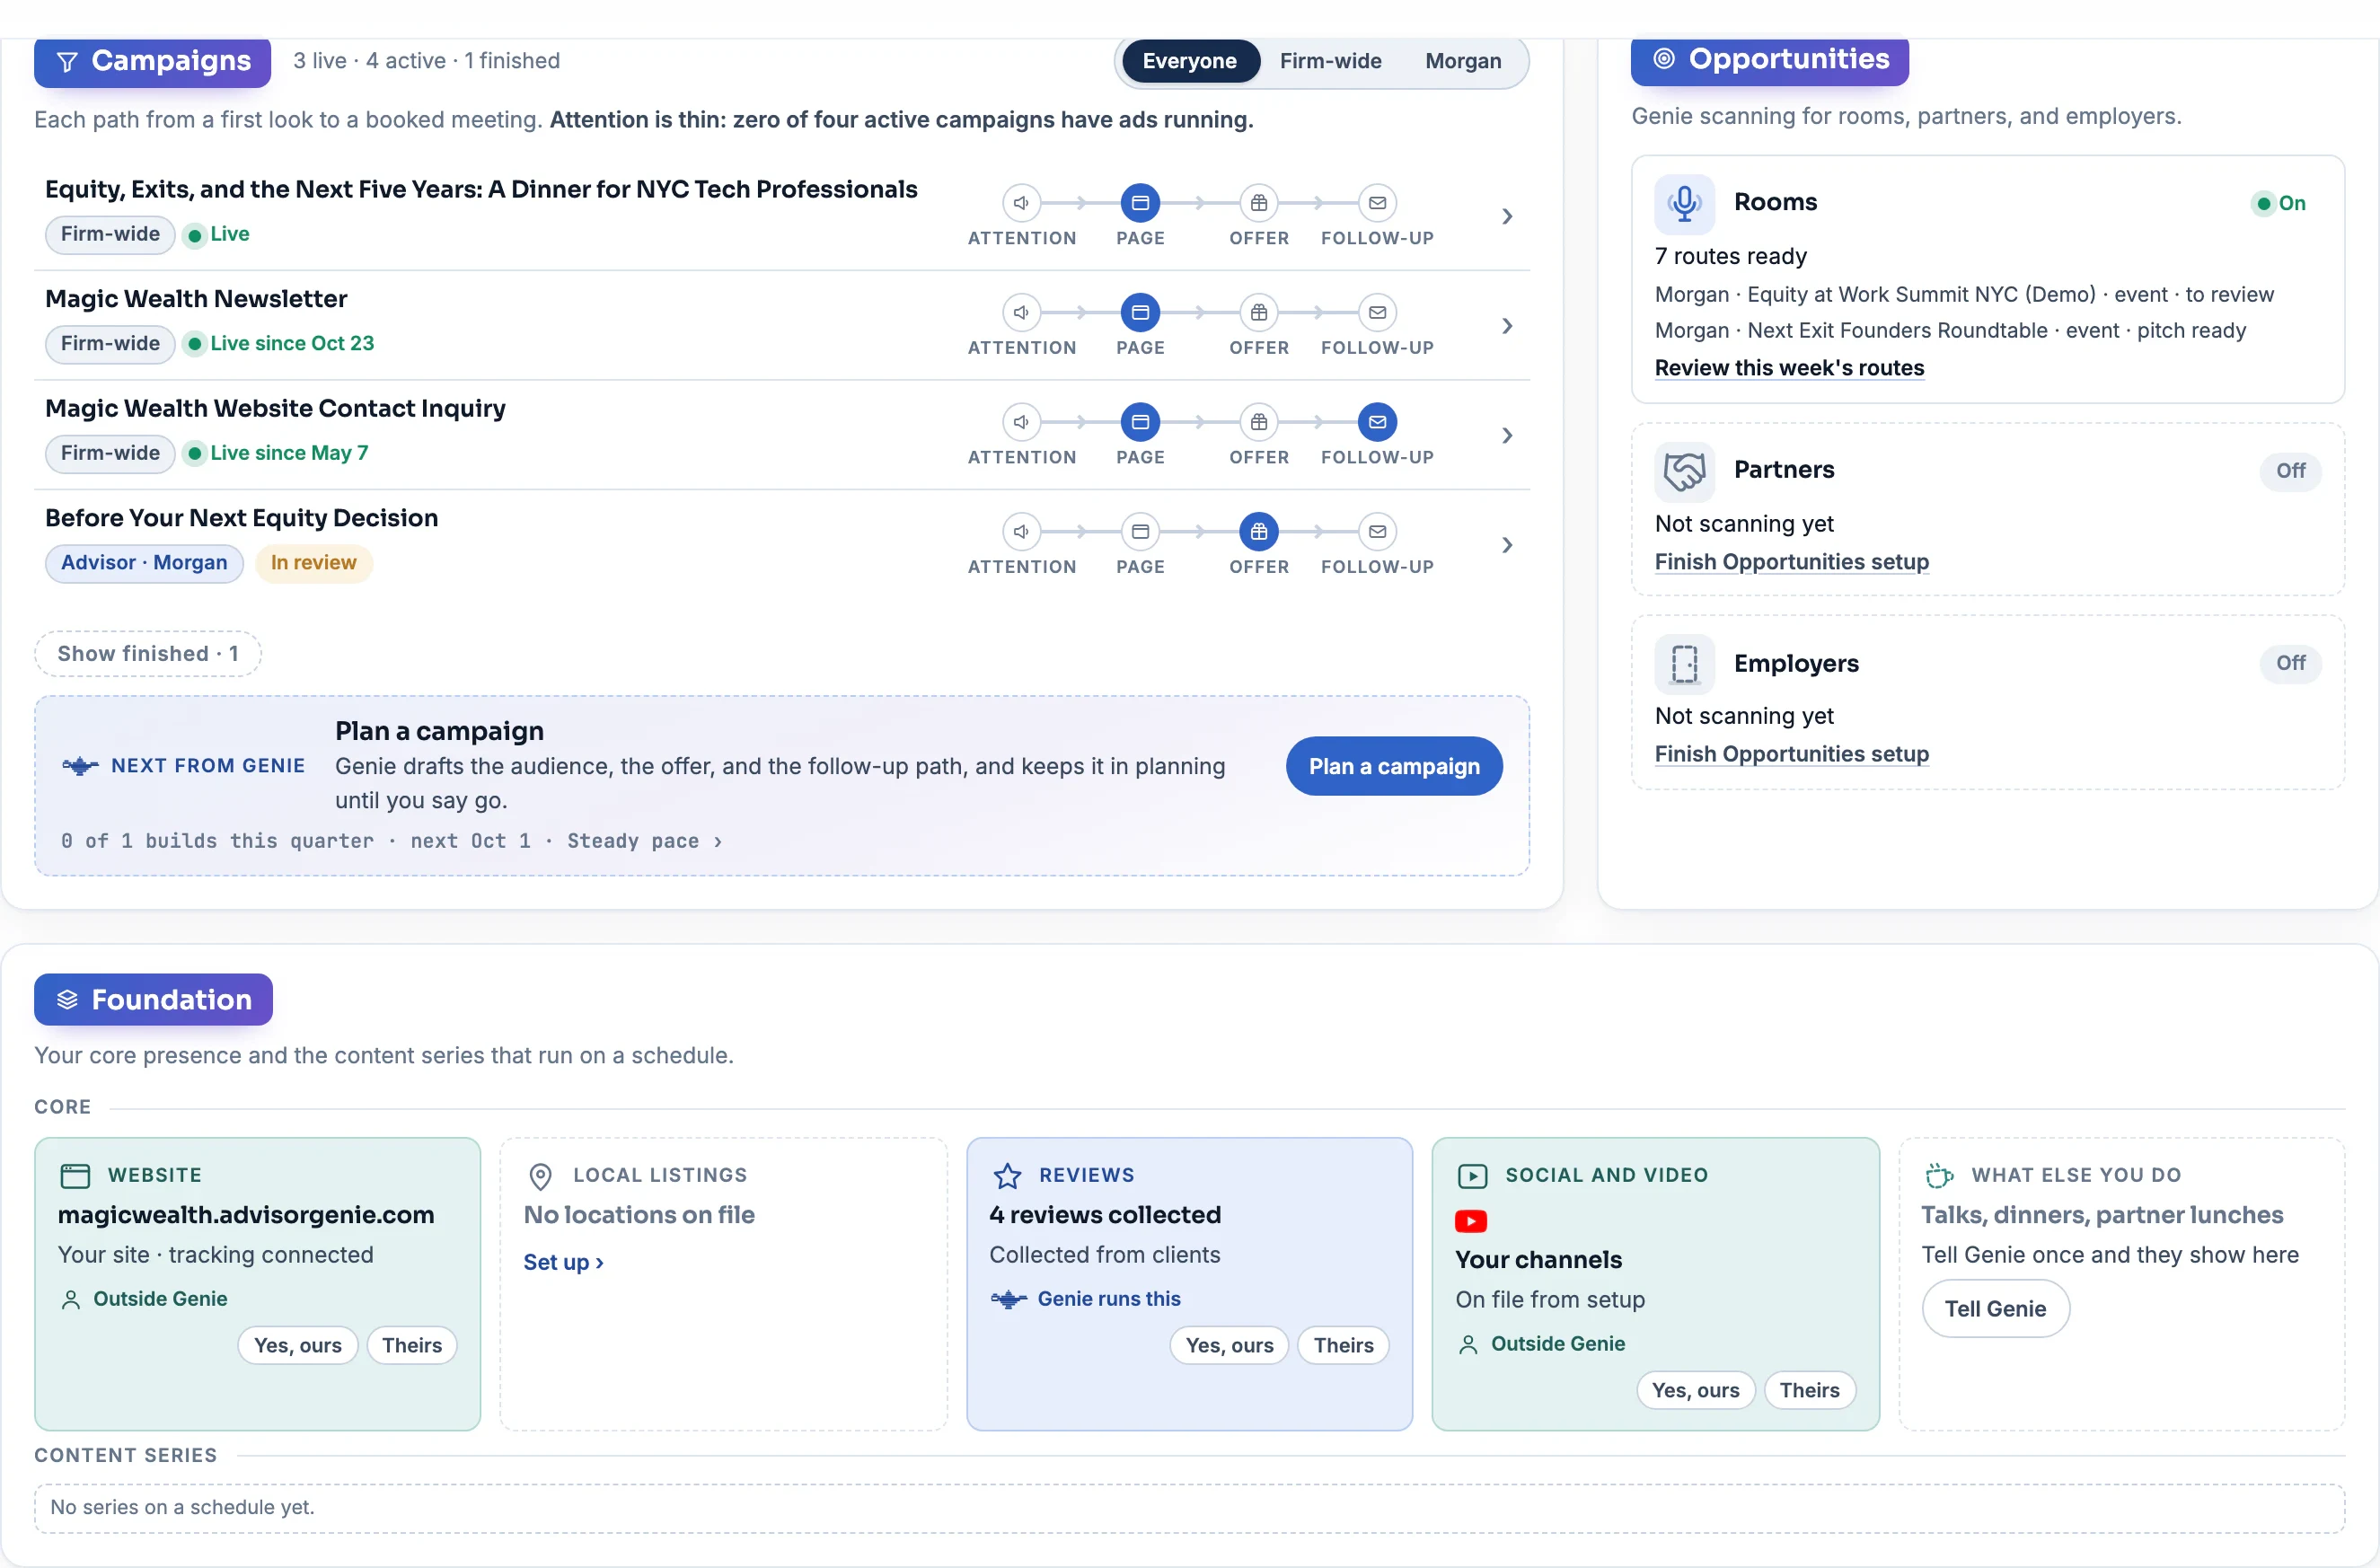Toggle Rooms scanning On switch
The height and width of the screenshot is (1568, 2380).
pyautogui.click(x=2279, y=204)
